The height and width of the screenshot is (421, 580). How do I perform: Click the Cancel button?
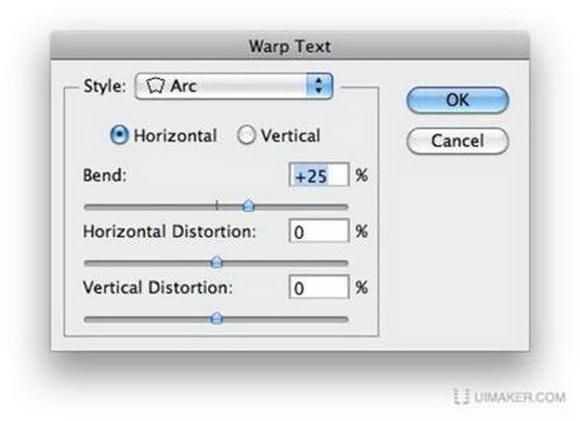[x=458, y=141]
